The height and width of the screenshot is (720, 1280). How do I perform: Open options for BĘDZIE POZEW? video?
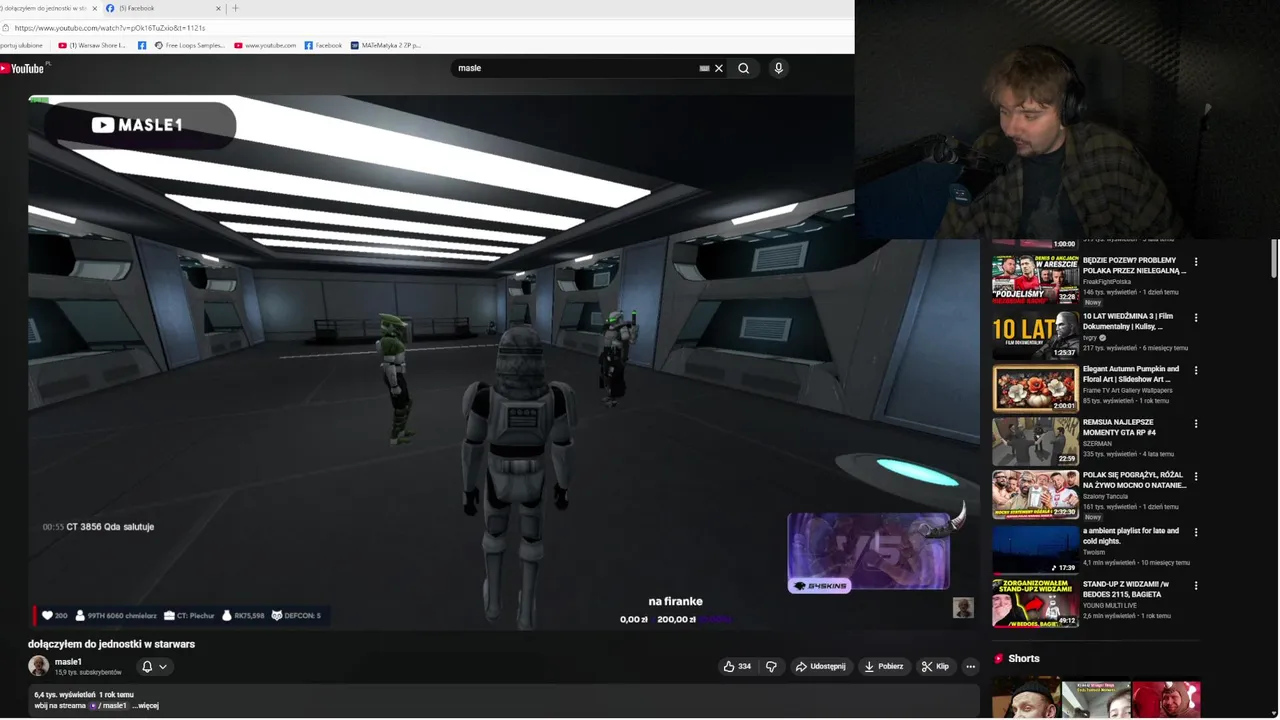pyautogui.click(x=1195, y=262)
